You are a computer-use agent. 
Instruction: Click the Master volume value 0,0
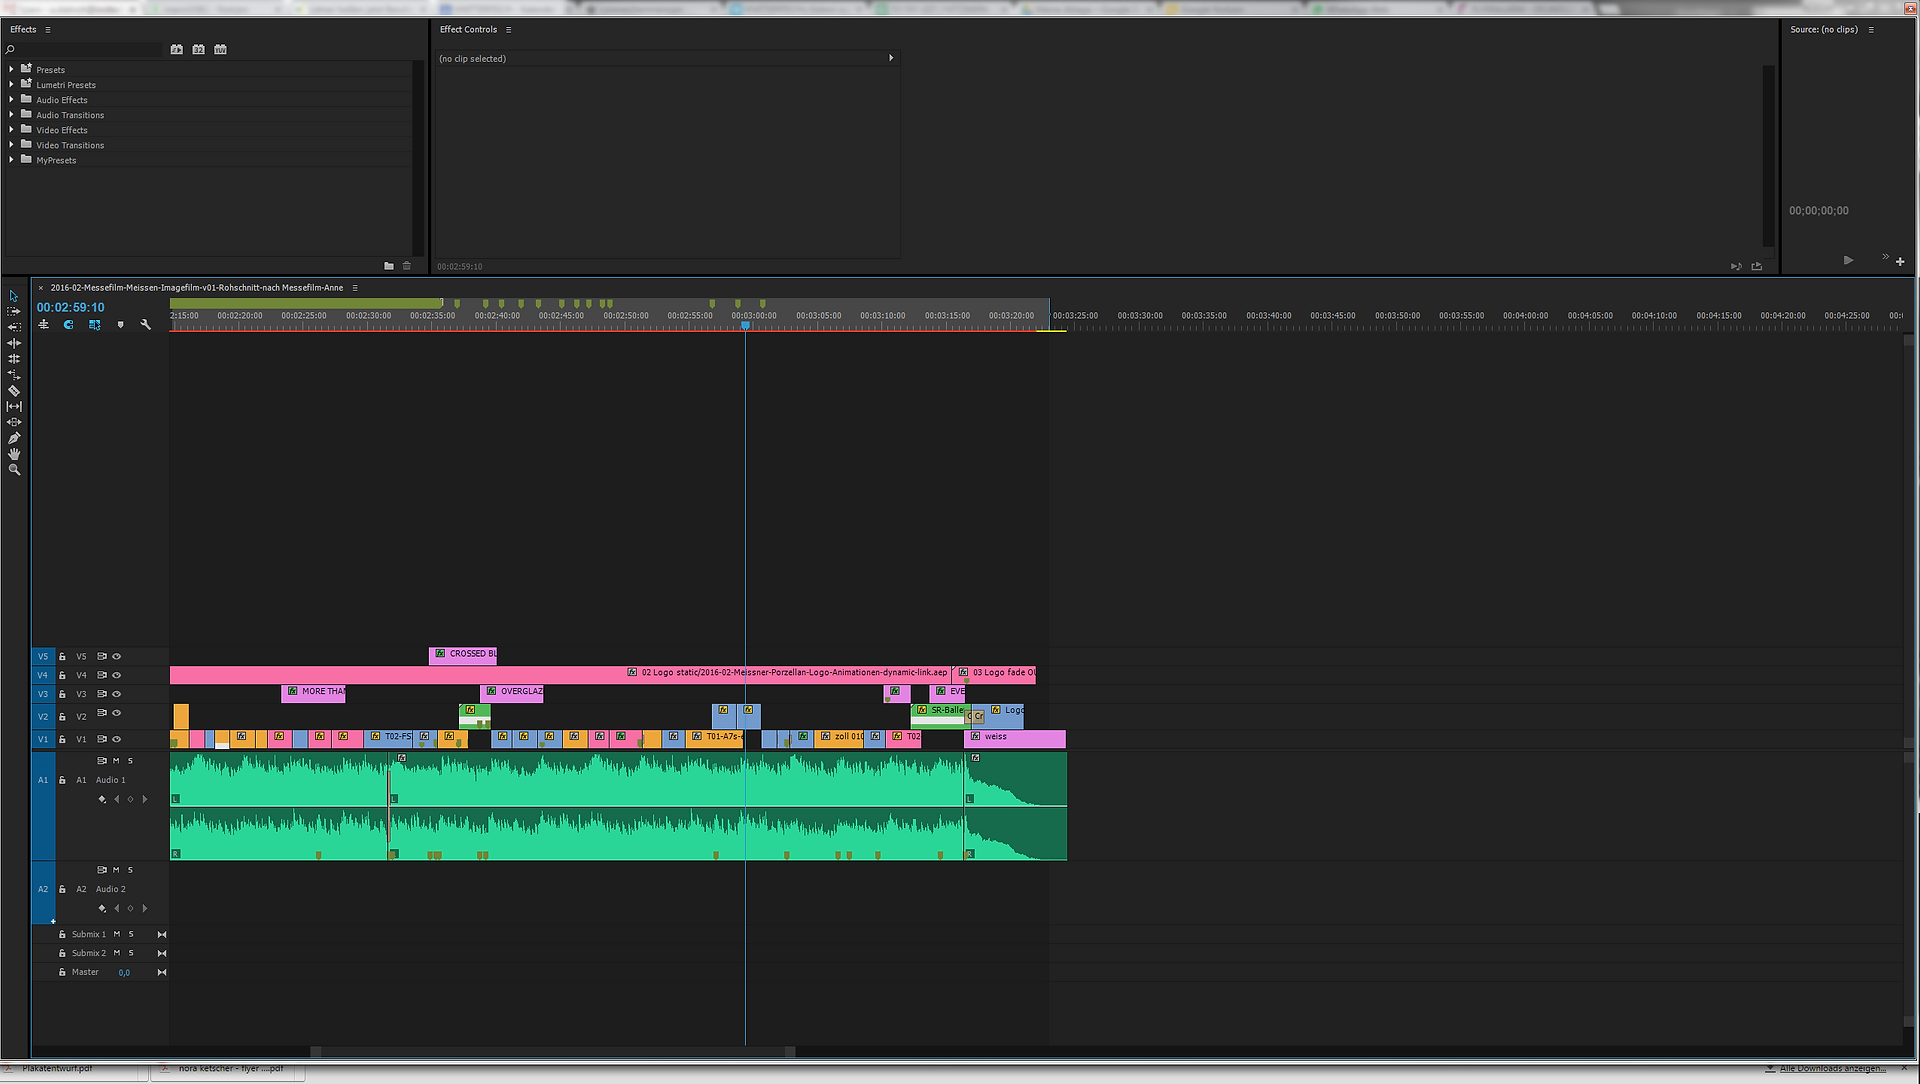(124, 973)
